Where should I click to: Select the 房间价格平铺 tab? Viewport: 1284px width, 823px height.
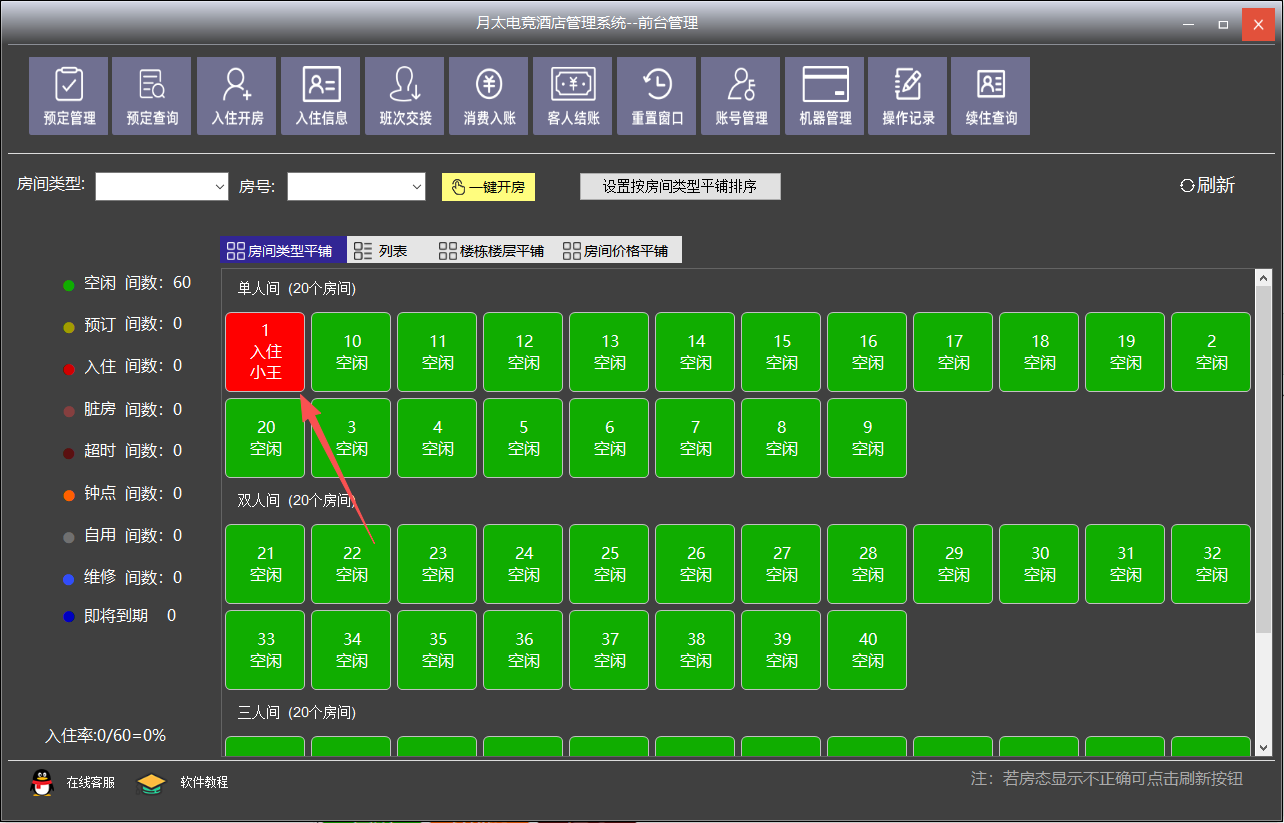pyautogui.click(x=616, y=251)
